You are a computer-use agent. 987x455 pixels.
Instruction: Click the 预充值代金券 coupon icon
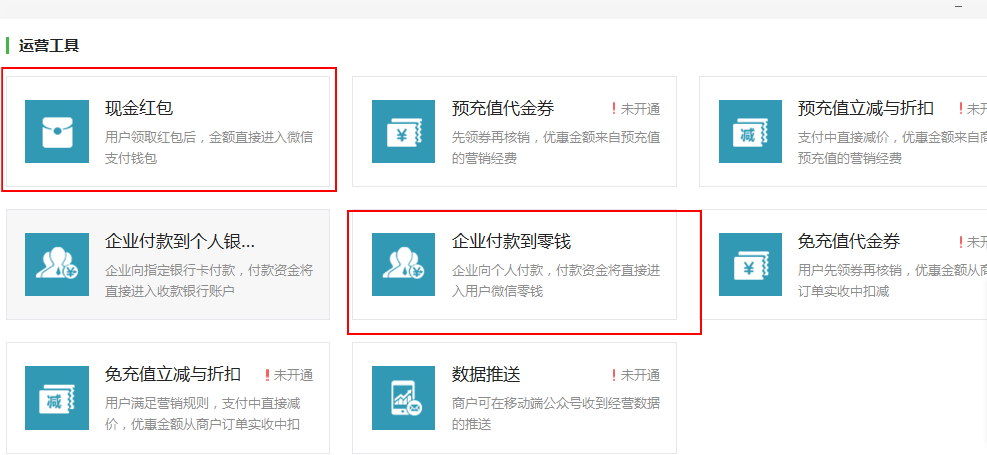point(403,131)
